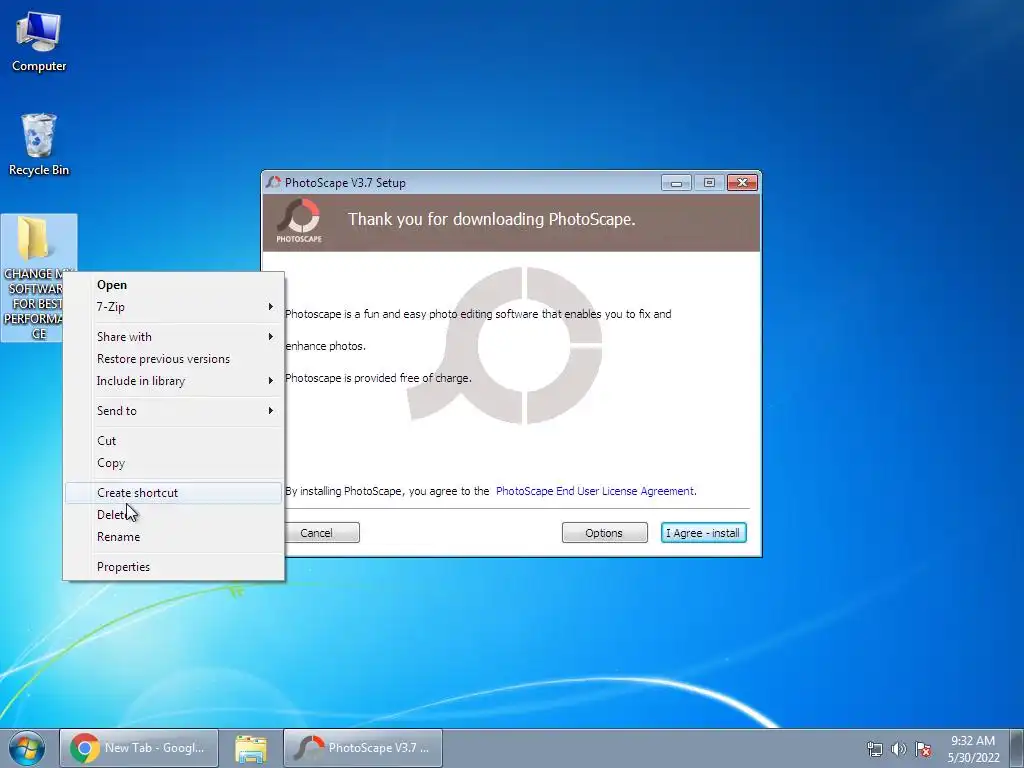
Task: Expand the Send to submenu
Action: tap(174, 411)
